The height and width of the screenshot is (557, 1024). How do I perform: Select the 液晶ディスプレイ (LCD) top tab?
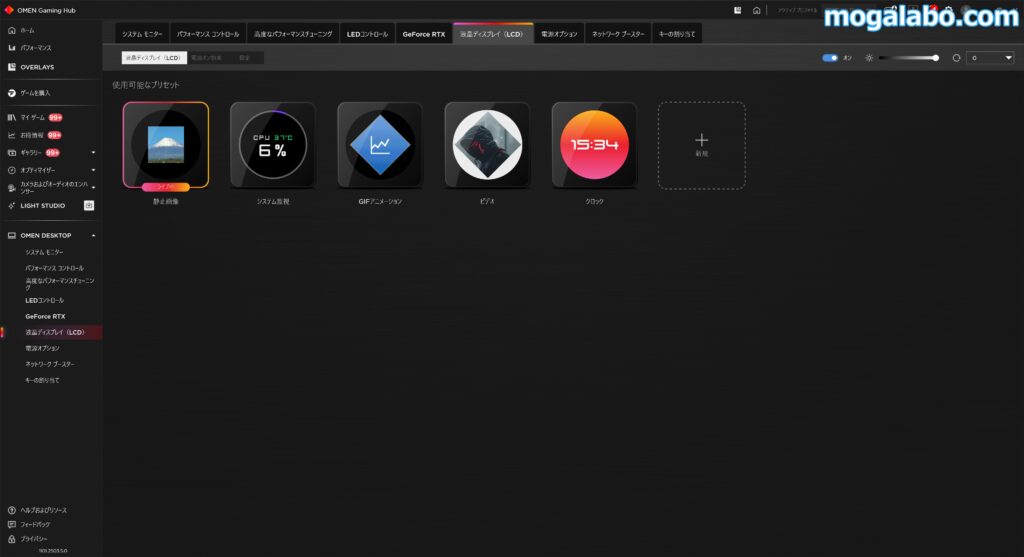click(493, 34)
